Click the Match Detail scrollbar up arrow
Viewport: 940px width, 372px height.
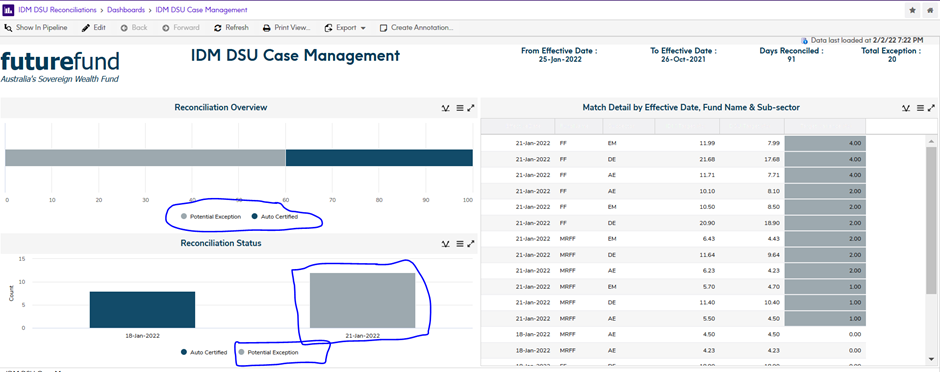930,142
